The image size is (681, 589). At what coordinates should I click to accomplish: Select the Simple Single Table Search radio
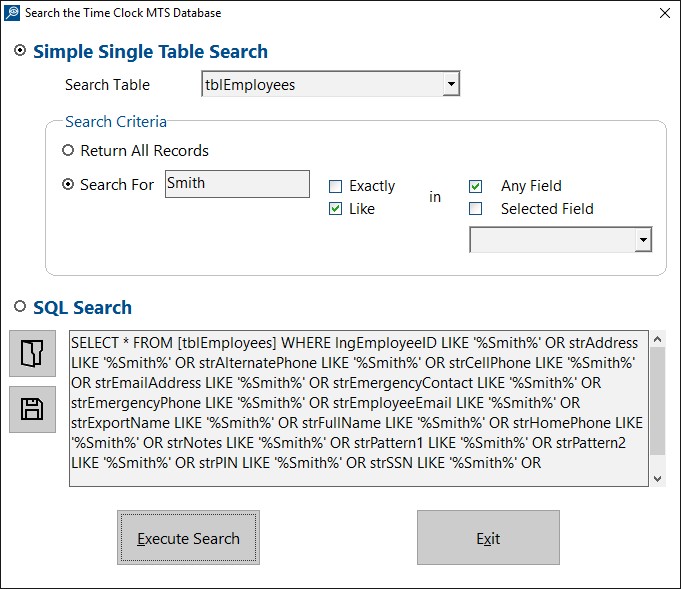coord(20,50)
